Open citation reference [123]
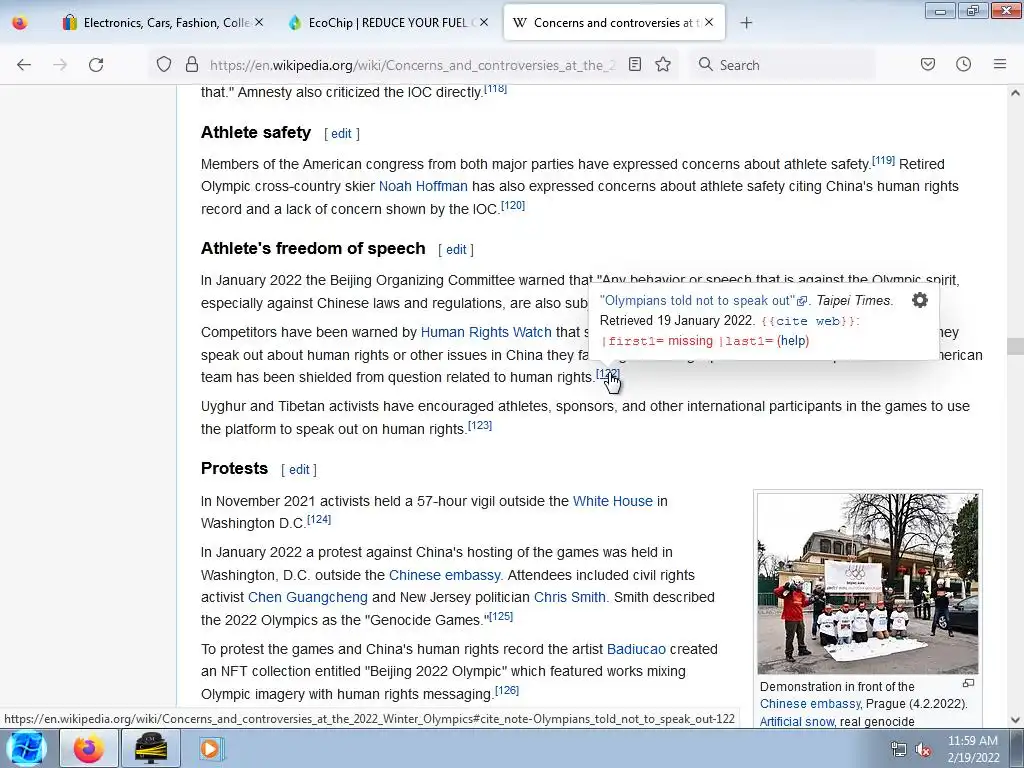This screenshot has height=768, width=1024. [x=480, y=425]
